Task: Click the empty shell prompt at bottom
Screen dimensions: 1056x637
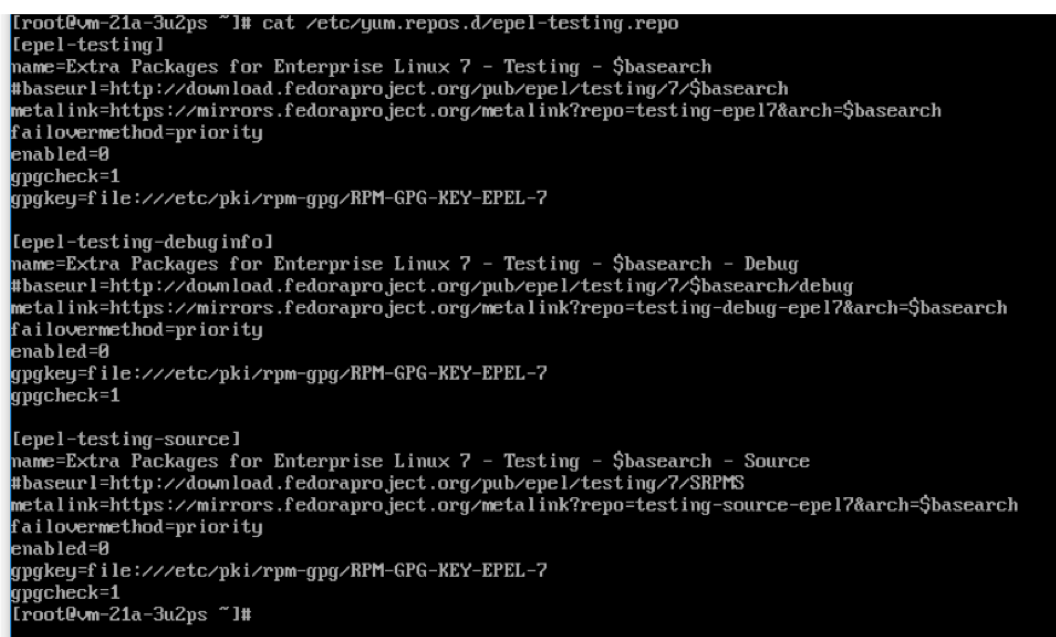Action: click(x=131, y=614)
